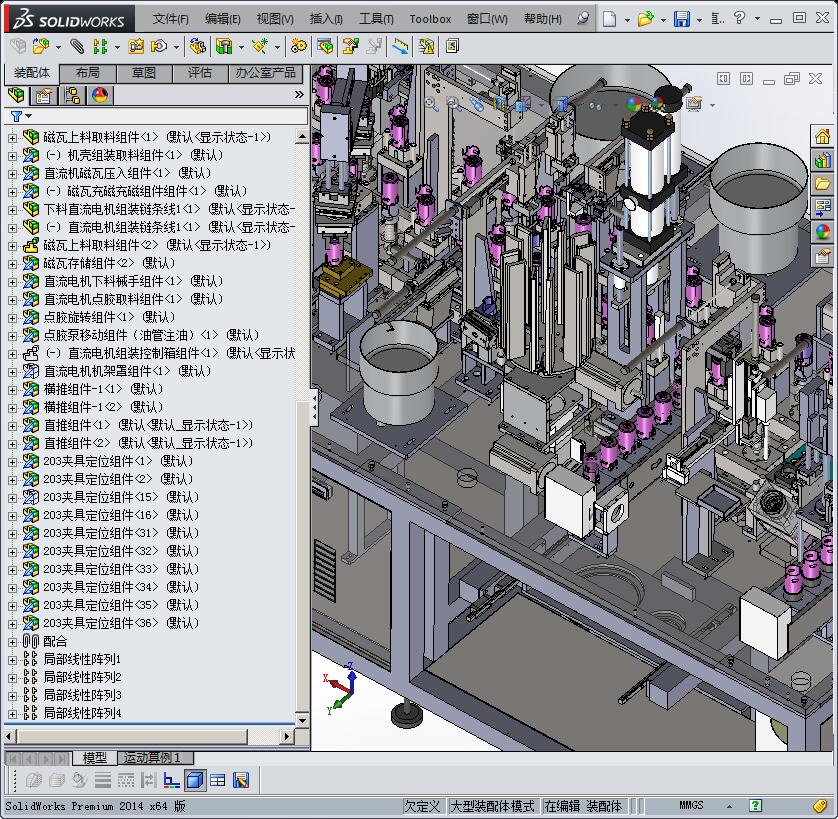Open the Toolbox menu
Viewport: 838px width, 819px height.
(x=430, y=19)
